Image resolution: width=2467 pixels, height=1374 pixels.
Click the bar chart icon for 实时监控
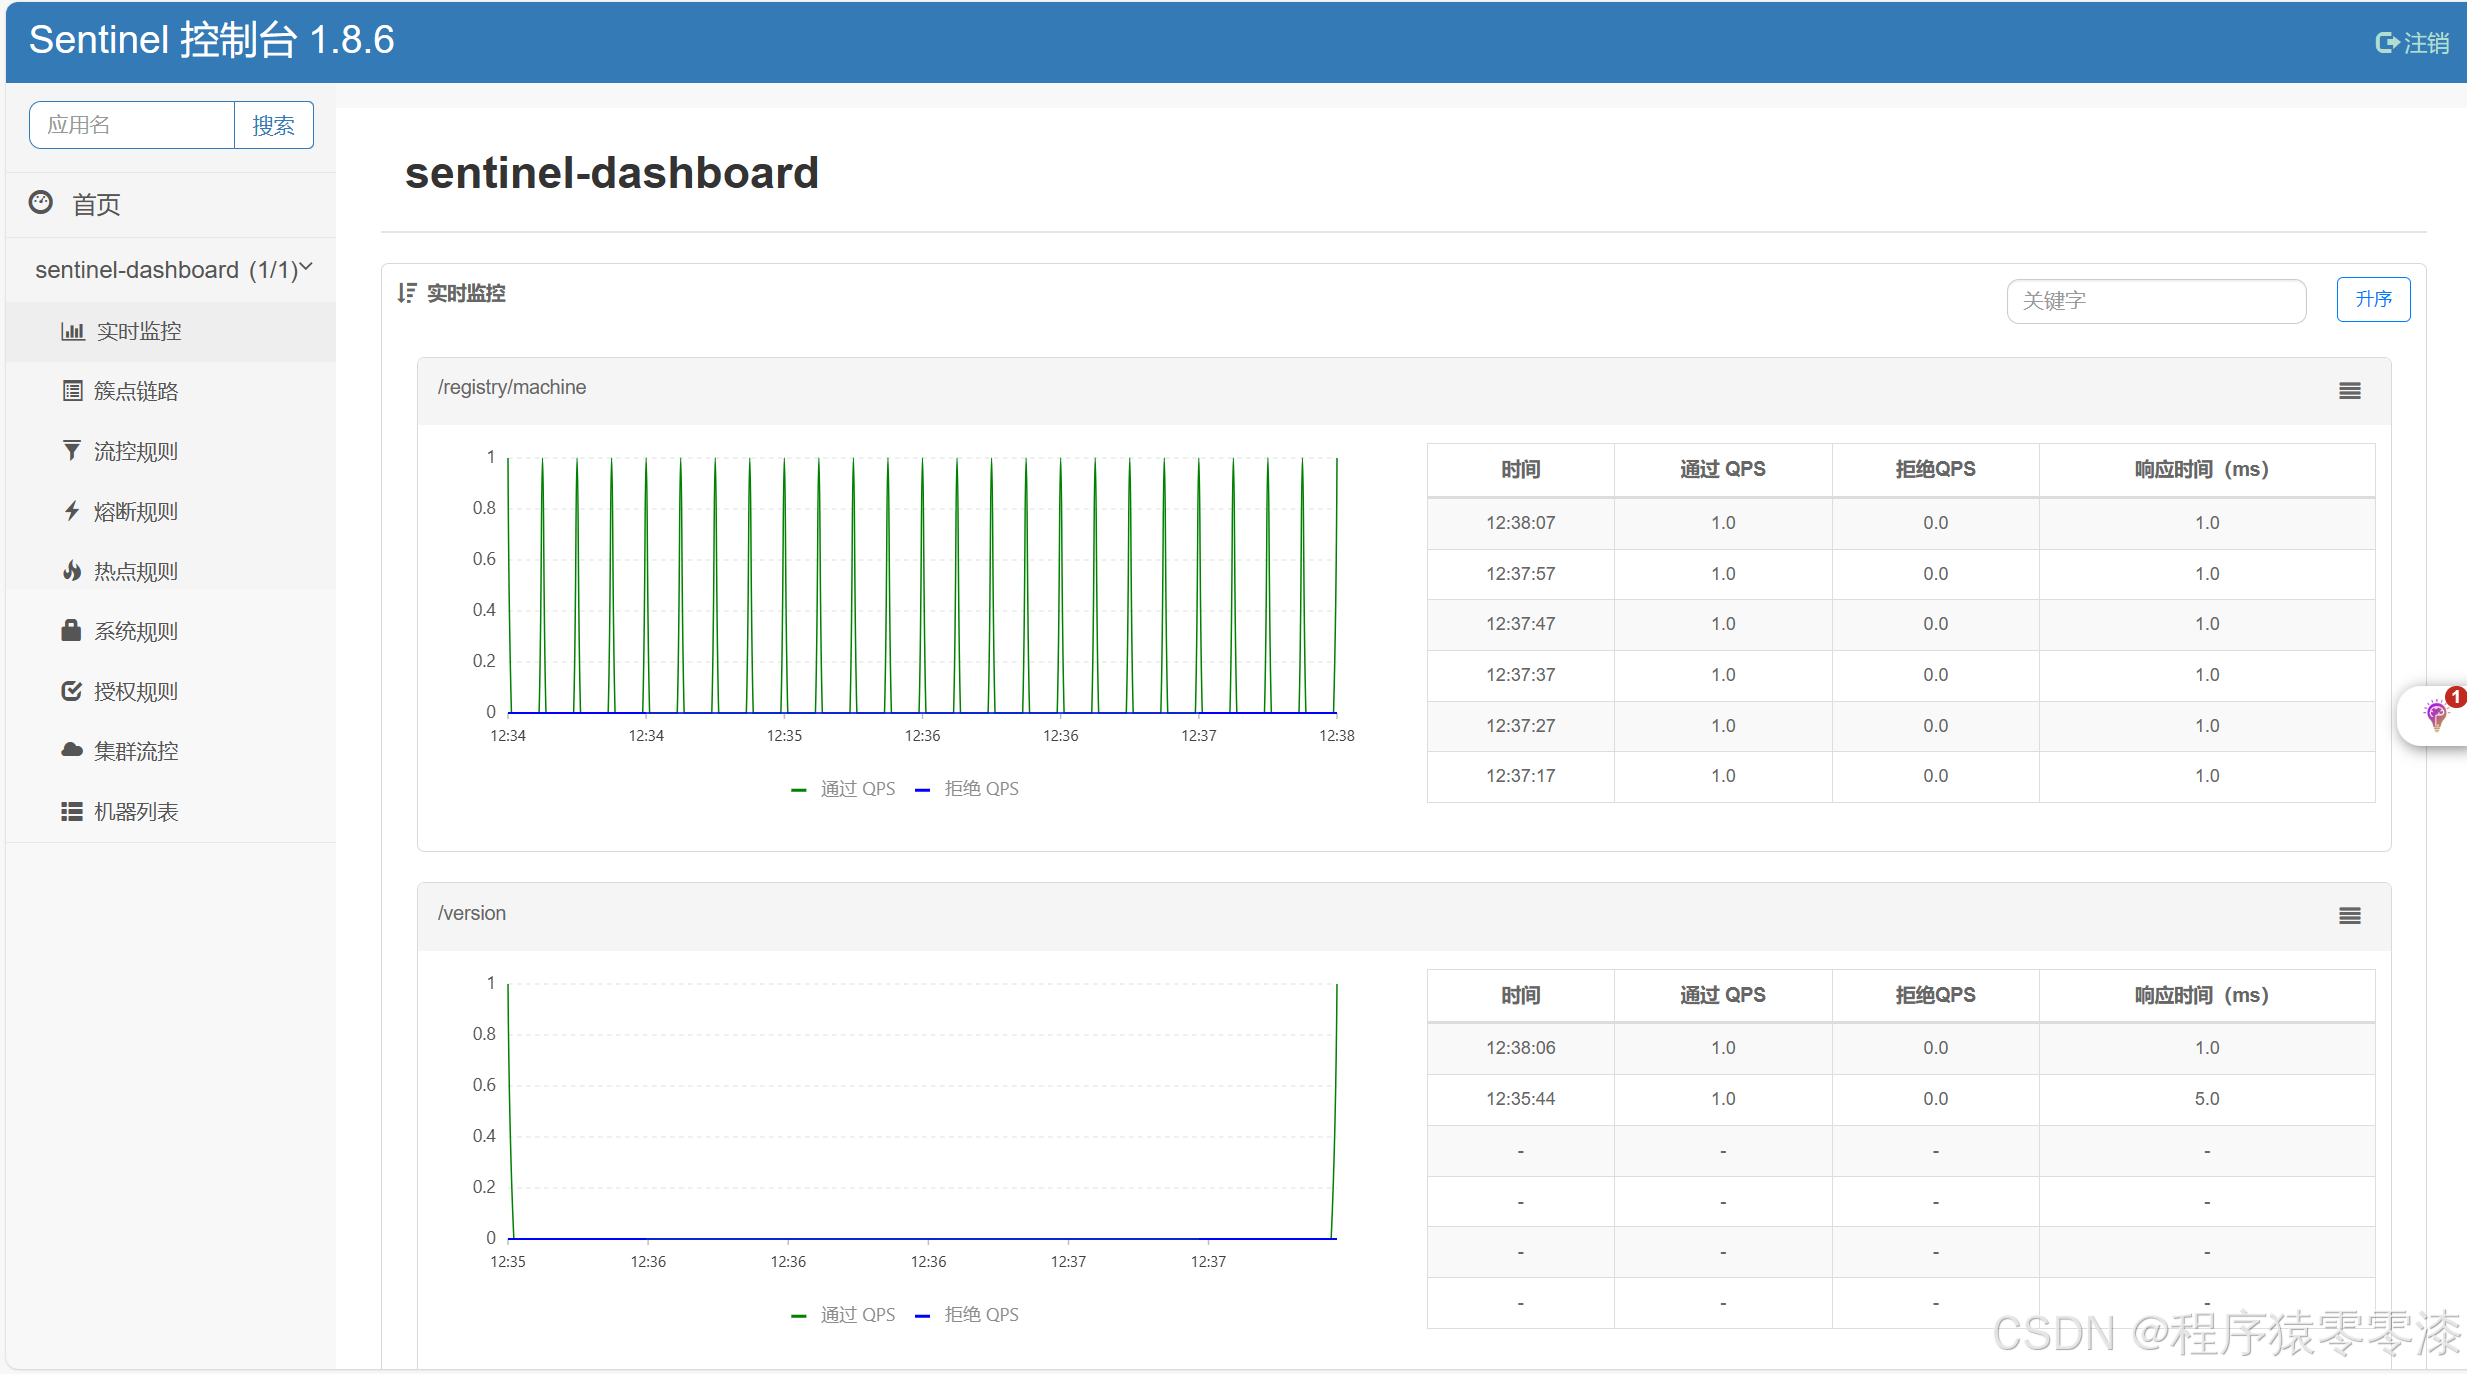pyautogui.click(x=73, y=331)
